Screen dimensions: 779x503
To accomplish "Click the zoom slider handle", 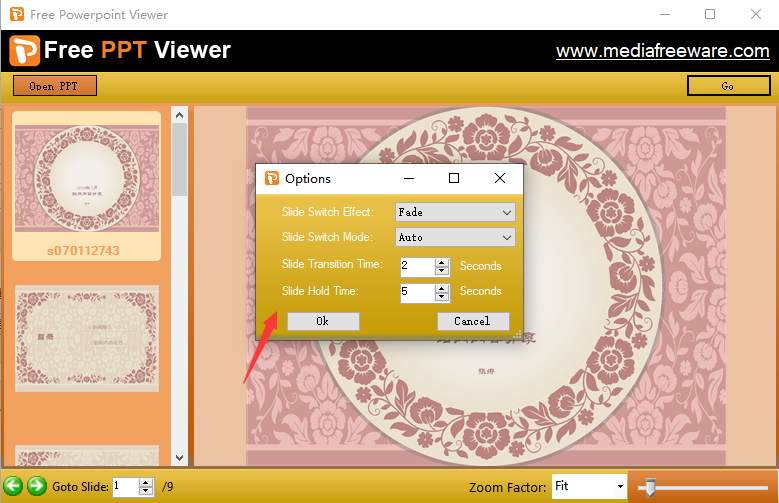I will tap(650, 487).
